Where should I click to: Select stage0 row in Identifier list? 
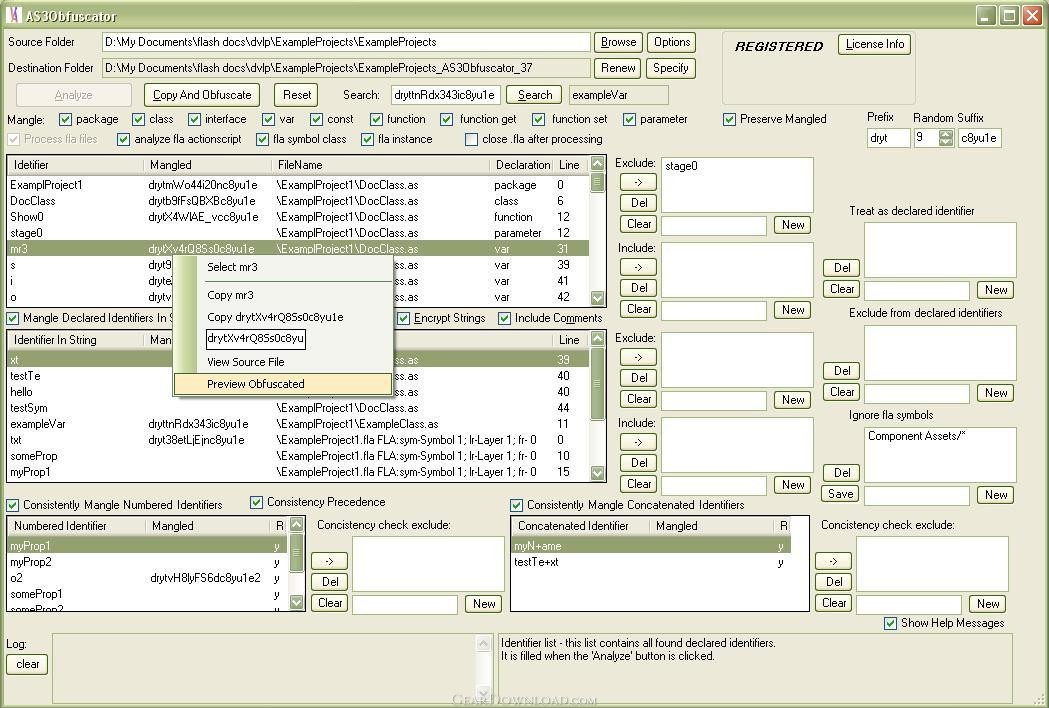pyautogui.click(x=298, y=233)
